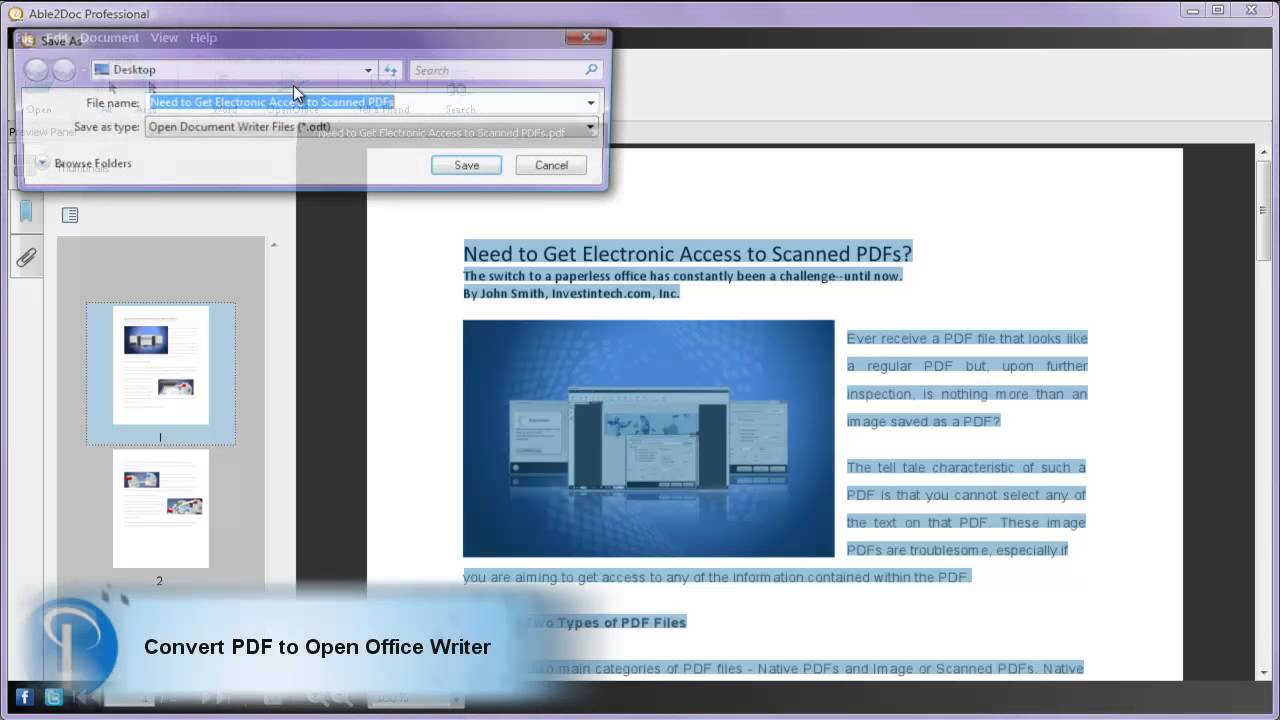The image size is (1280, 720).
Task: Click the thumbnail options list icon
Action: (70, 215)
